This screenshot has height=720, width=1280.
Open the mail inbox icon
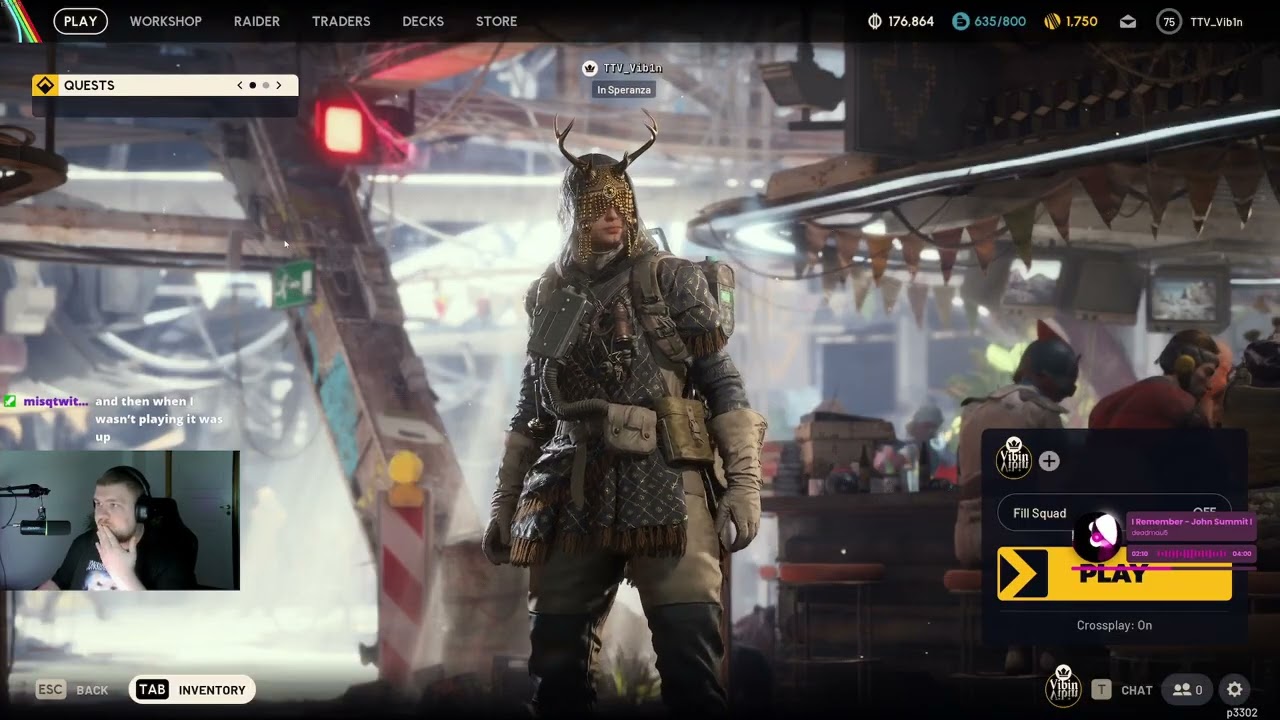click(x=1128, y=22)
